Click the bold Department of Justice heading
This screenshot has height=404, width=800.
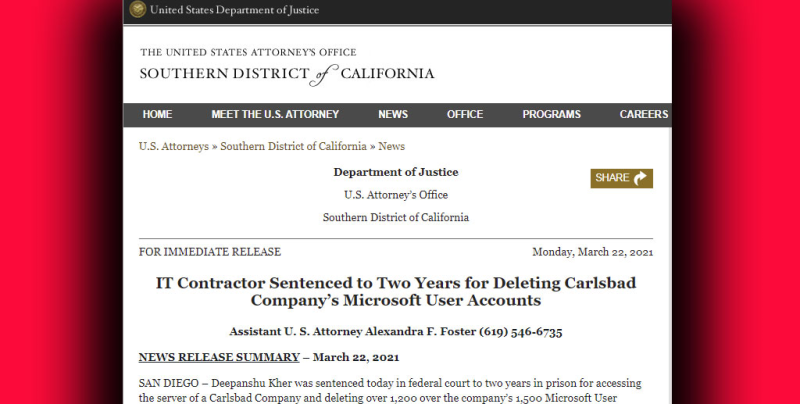tap(395, 172)
